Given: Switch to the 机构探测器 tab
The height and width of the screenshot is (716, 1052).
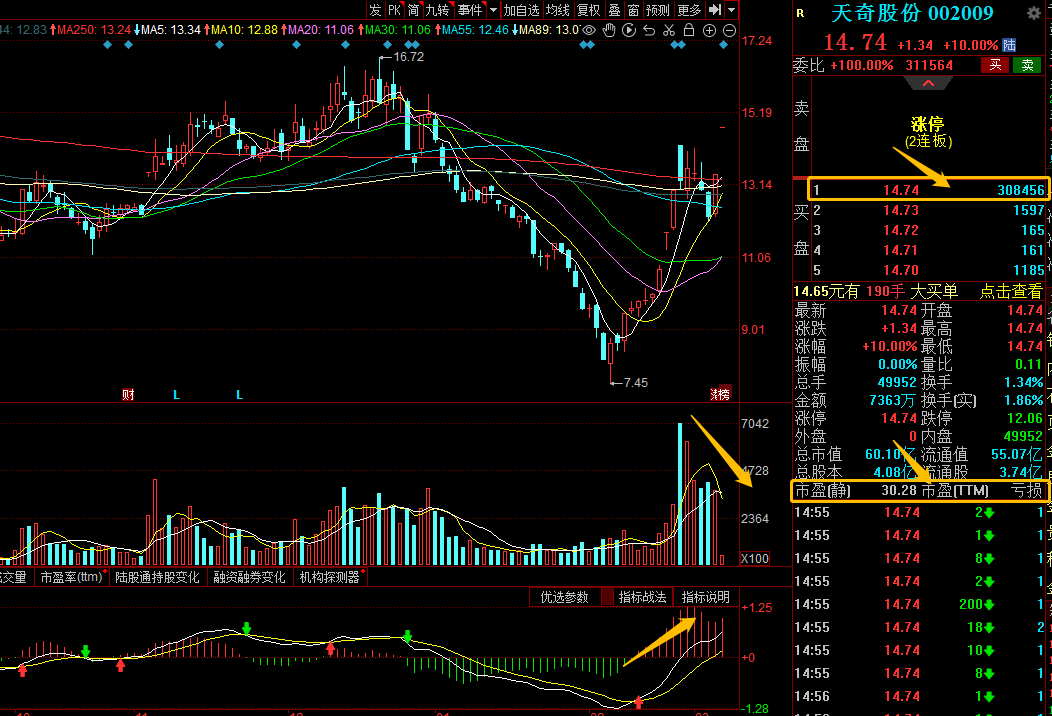Looking at the screenshot, I should [x=330, y=577].
